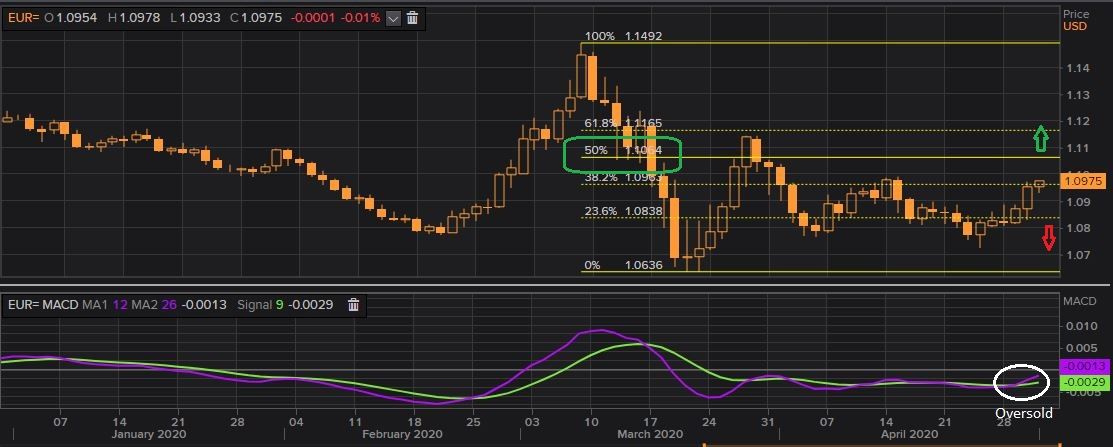Image resolution: width=1113 pixels, height=447 pixels.
Task: Click the green -0.0029 signal value tag
Action: click(1083, 382)
